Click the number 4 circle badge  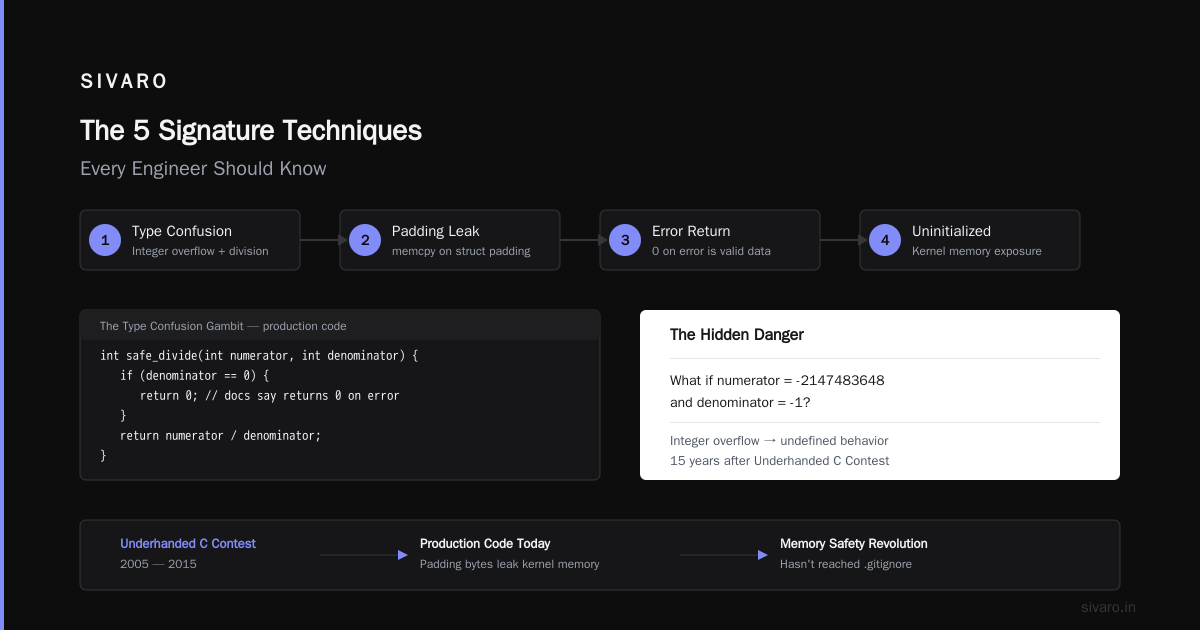(x=885, y=240)
